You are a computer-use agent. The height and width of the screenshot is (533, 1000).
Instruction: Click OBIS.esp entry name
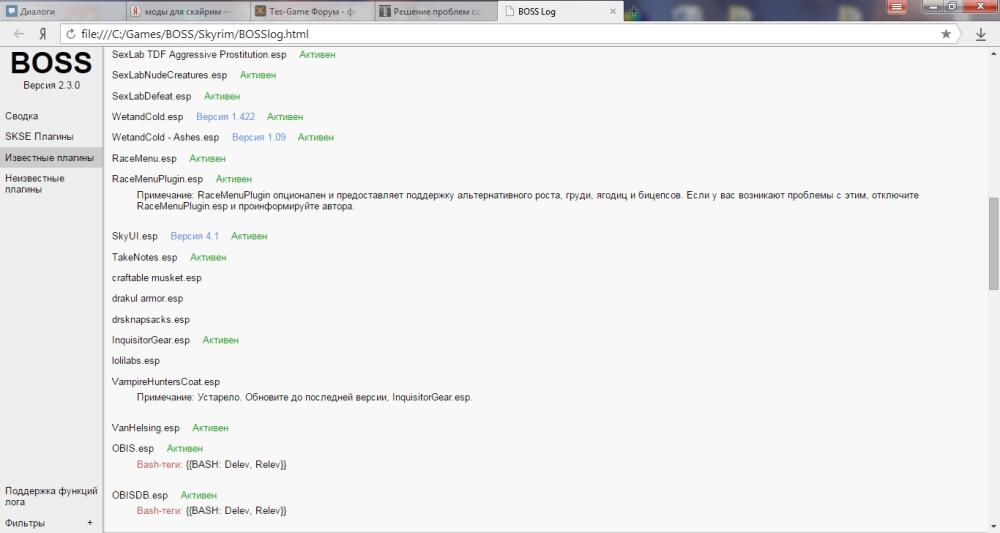click(133, 448)
